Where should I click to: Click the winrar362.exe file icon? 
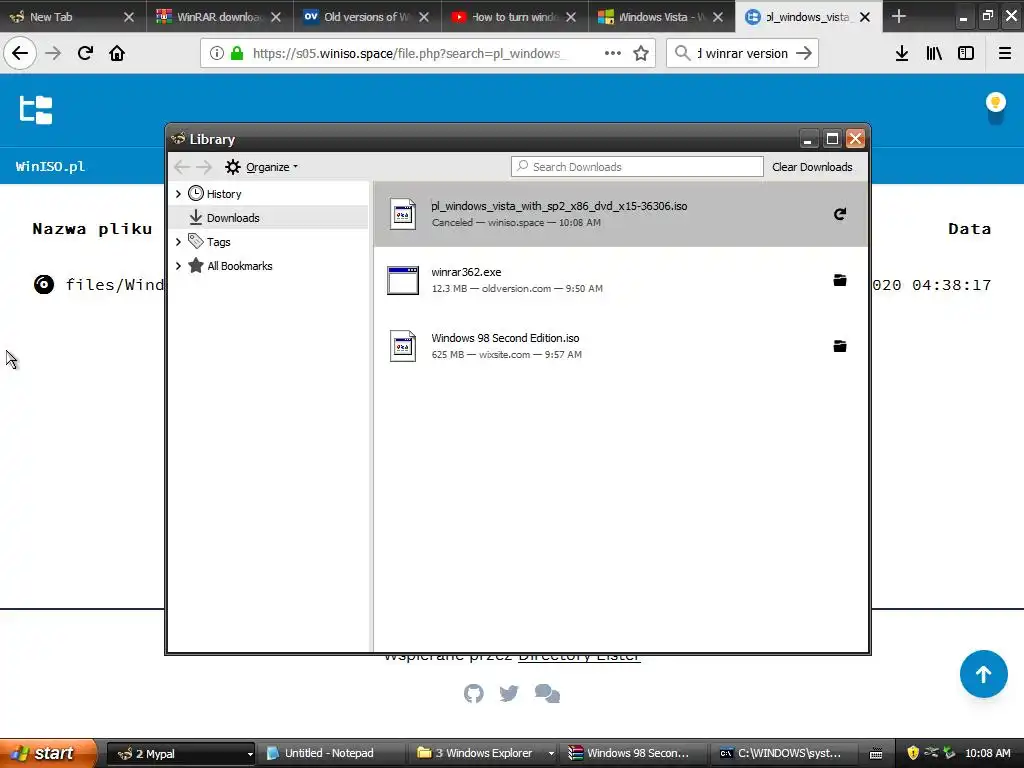click(x=403, y=280)
